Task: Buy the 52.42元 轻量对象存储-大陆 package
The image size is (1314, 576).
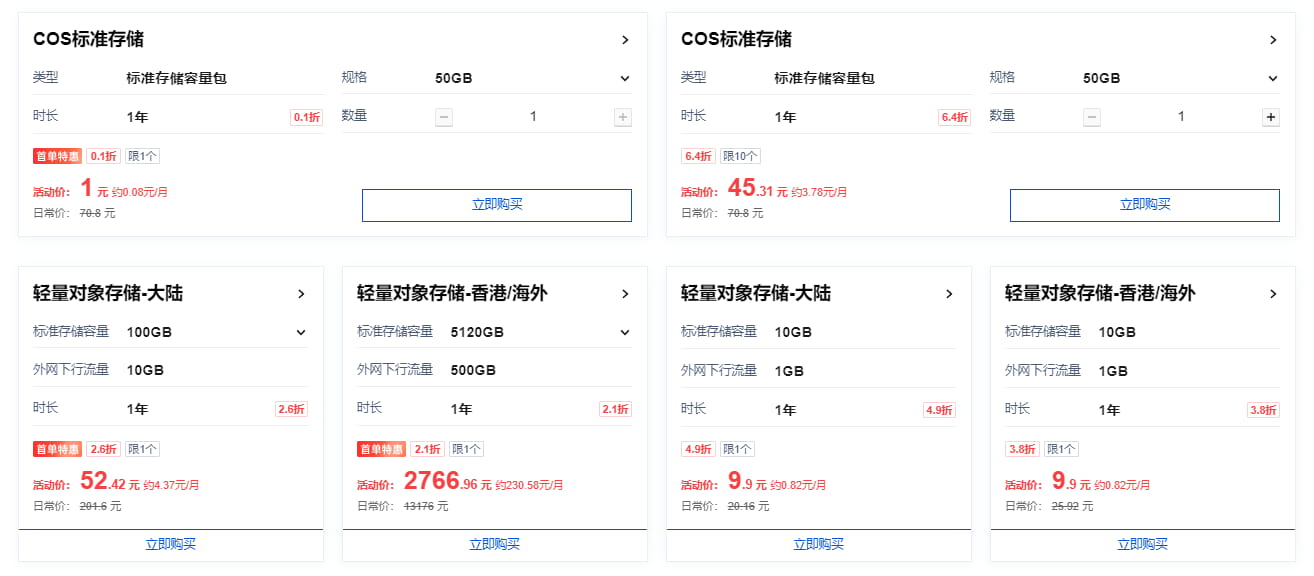Action: [171, 545]
